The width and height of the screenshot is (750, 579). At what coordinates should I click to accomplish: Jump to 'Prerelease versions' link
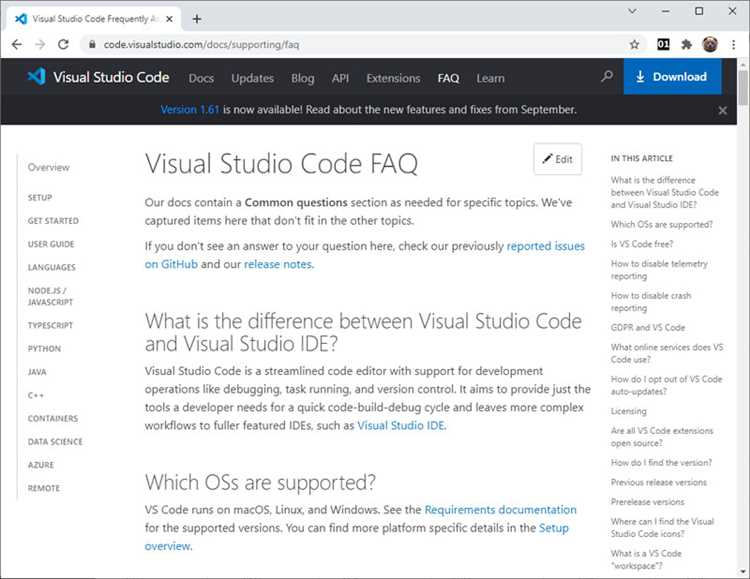[x=647, y=502]
